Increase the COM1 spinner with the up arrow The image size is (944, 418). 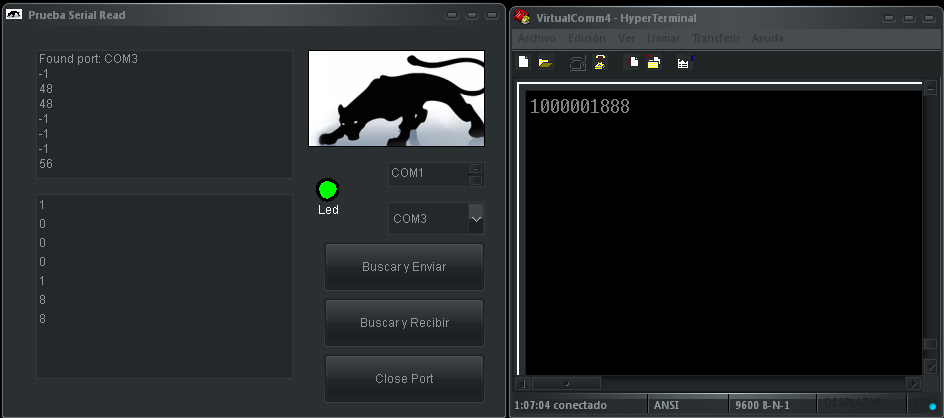[x=476, y=169]
